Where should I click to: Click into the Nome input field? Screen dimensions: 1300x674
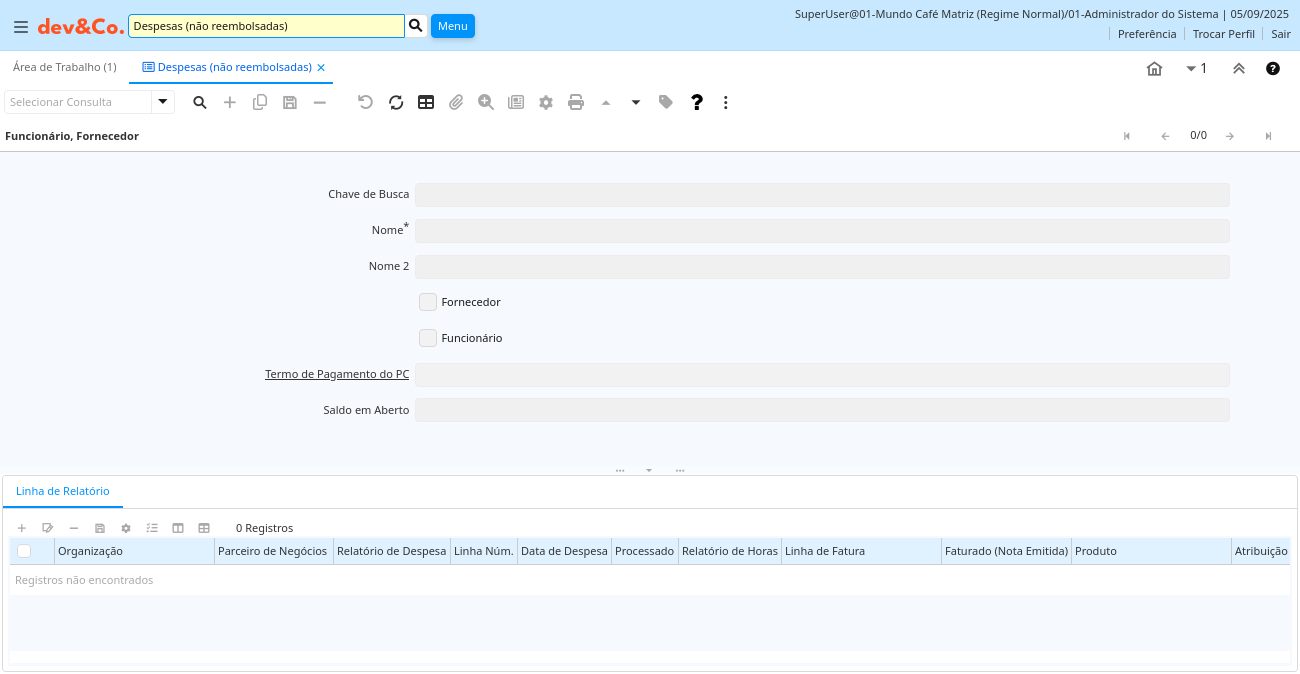point(821,231)
